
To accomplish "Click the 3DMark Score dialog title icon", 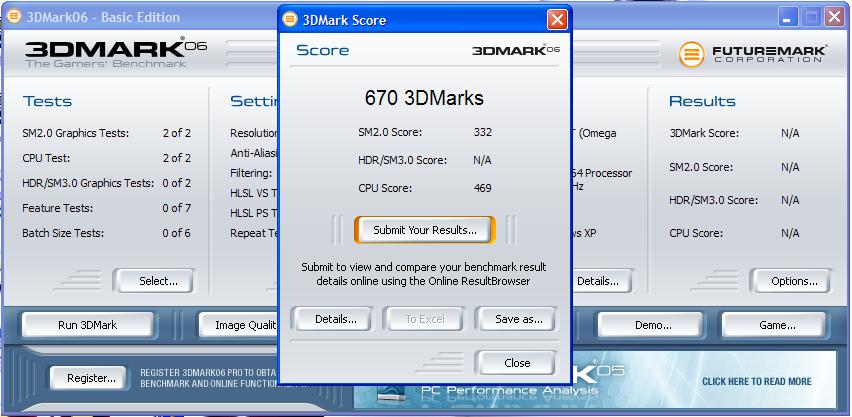I will point(291,20).
